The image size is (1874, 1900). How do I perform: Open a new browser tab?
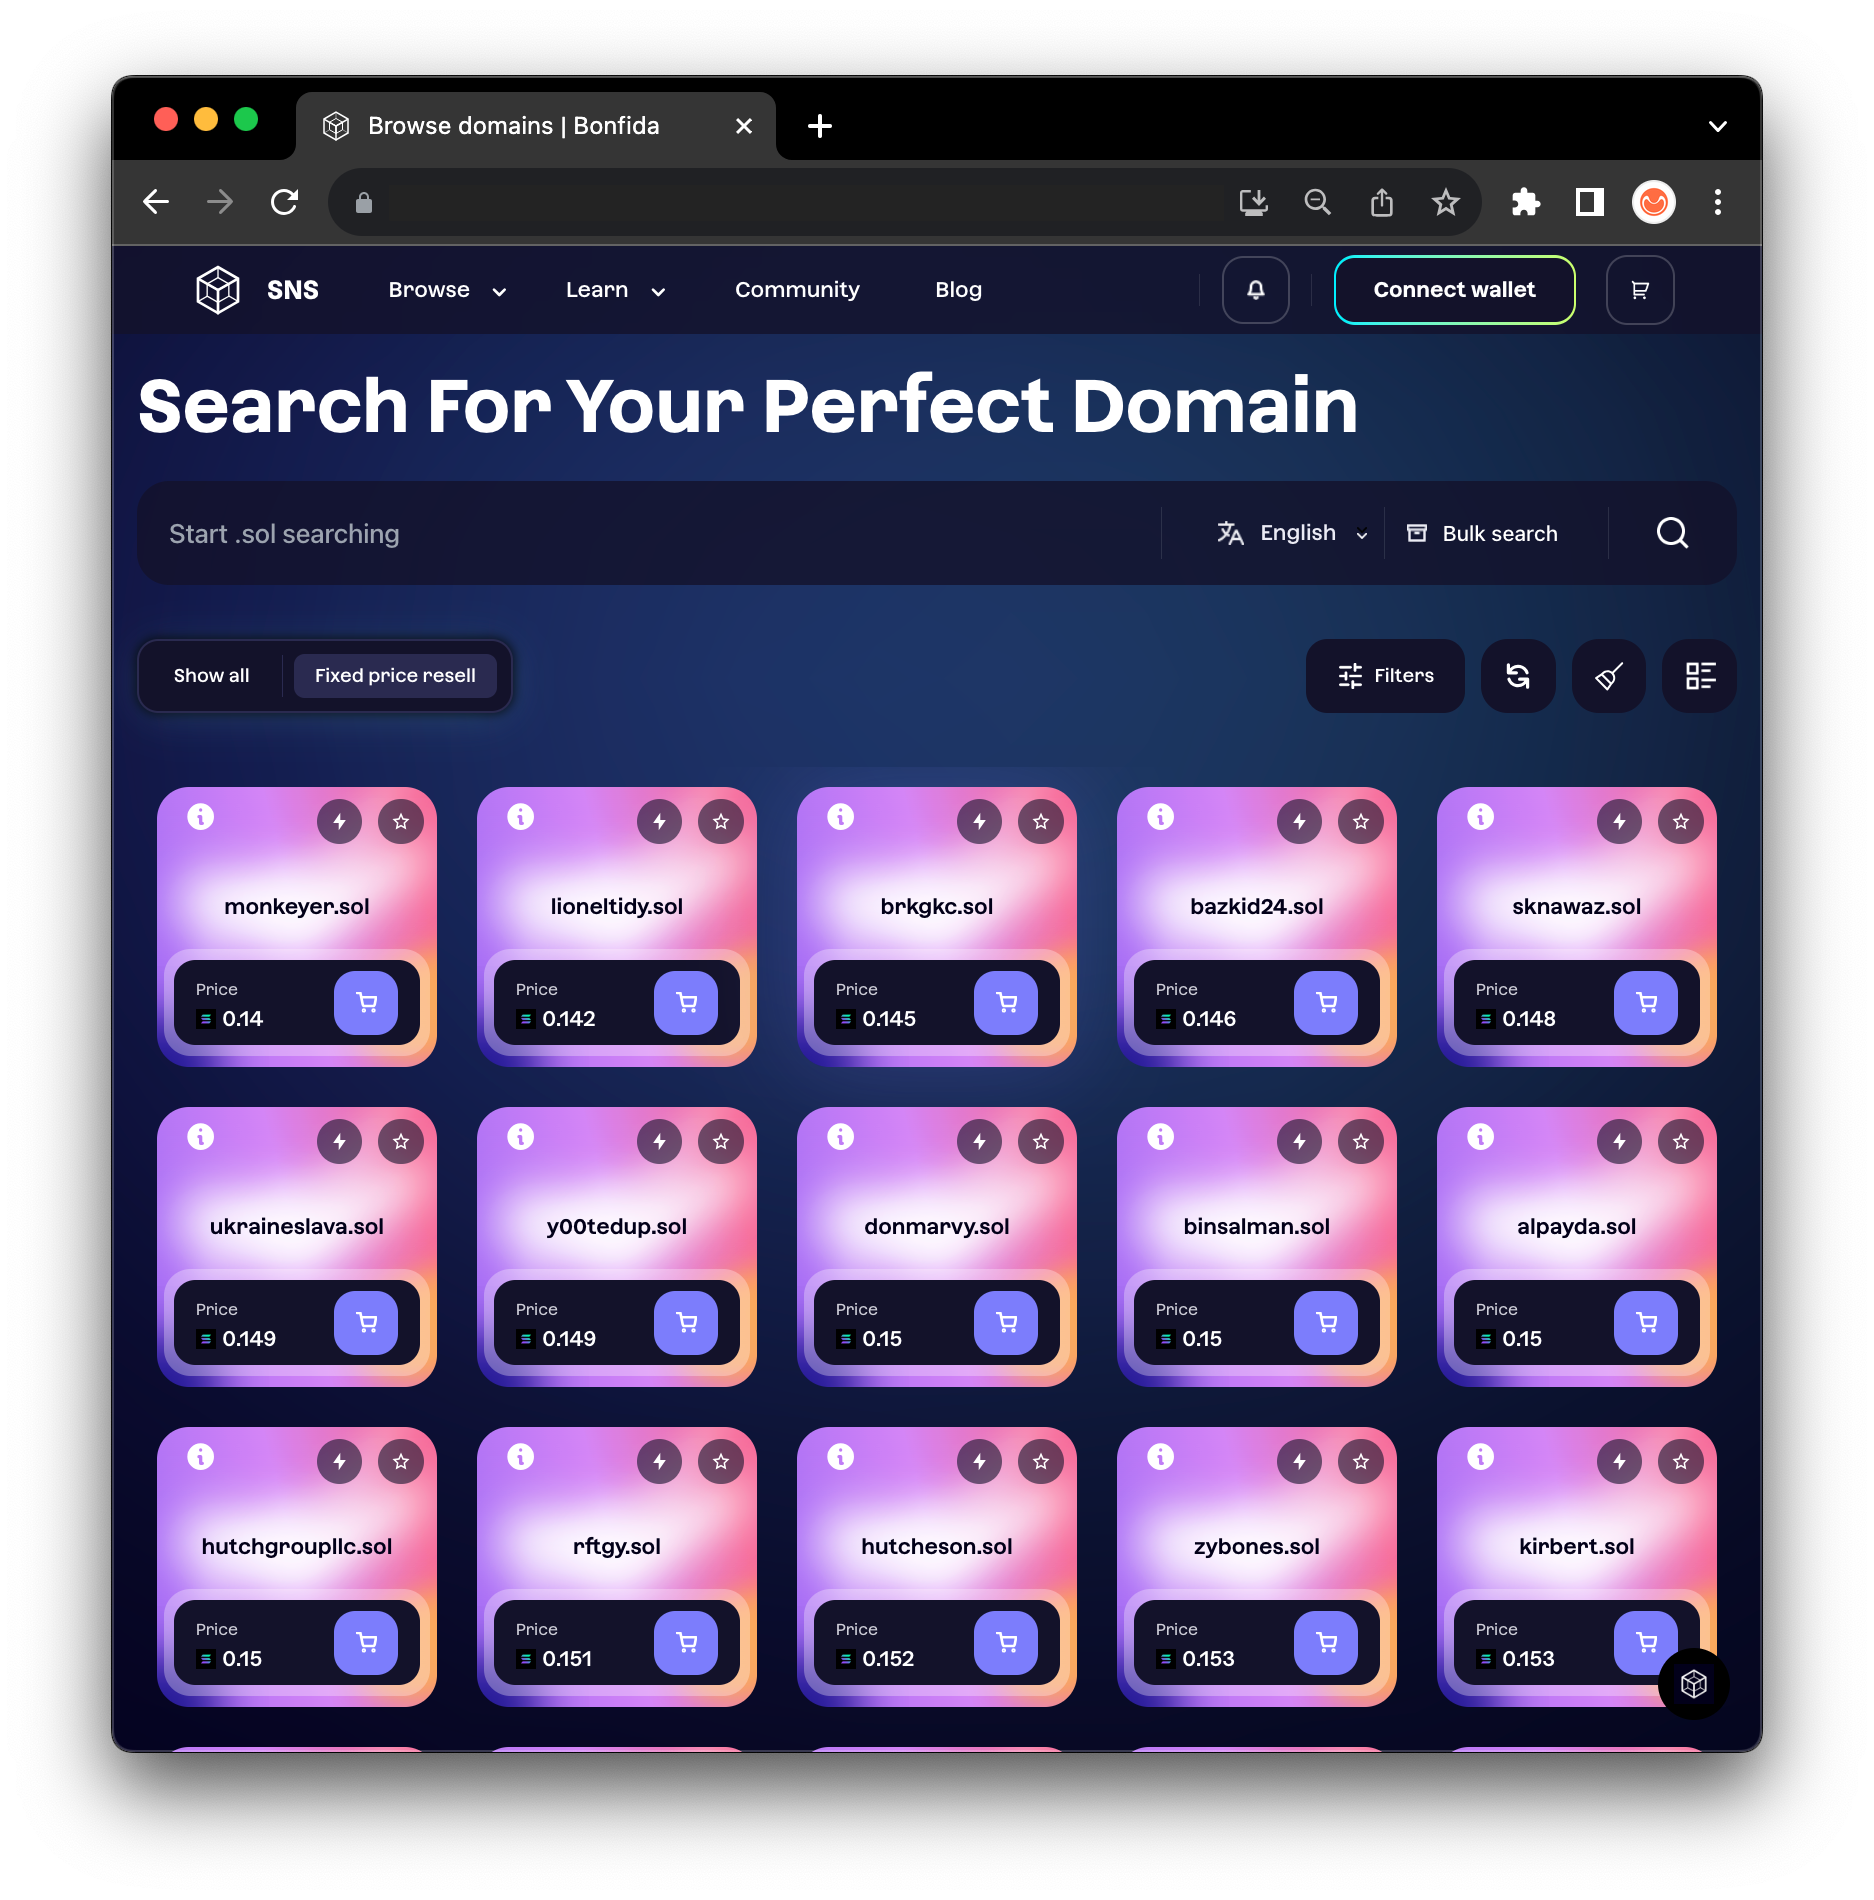coord(819,127)
